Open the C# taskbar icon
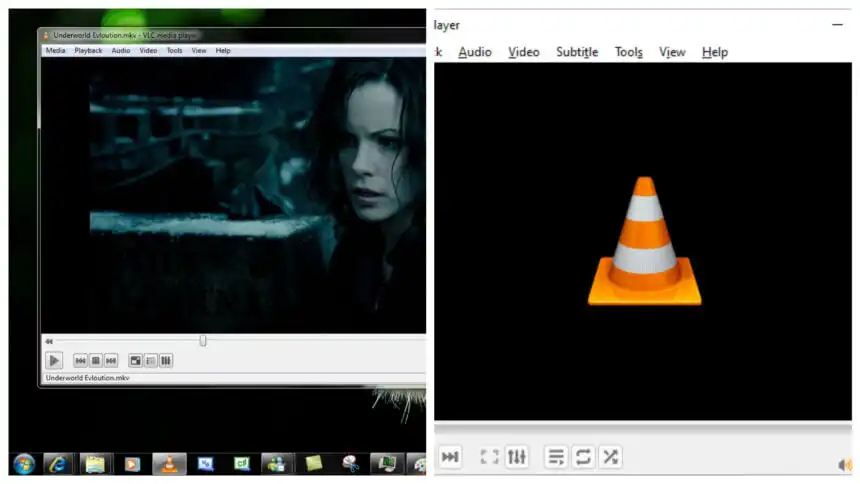Viewport: 860px width, 484px height. pos(241,464)
